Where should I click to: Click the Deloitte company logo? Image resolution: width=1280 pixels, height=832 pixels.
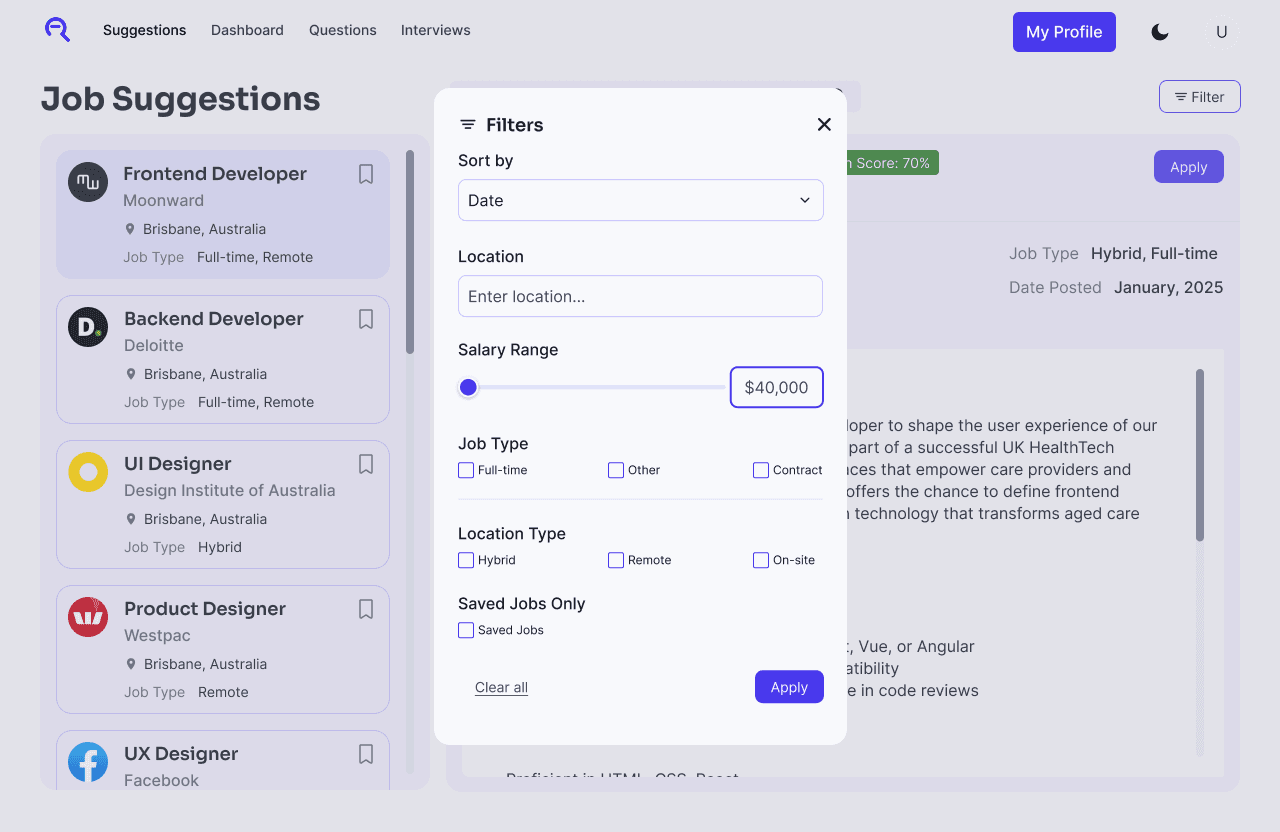(87, 327)
